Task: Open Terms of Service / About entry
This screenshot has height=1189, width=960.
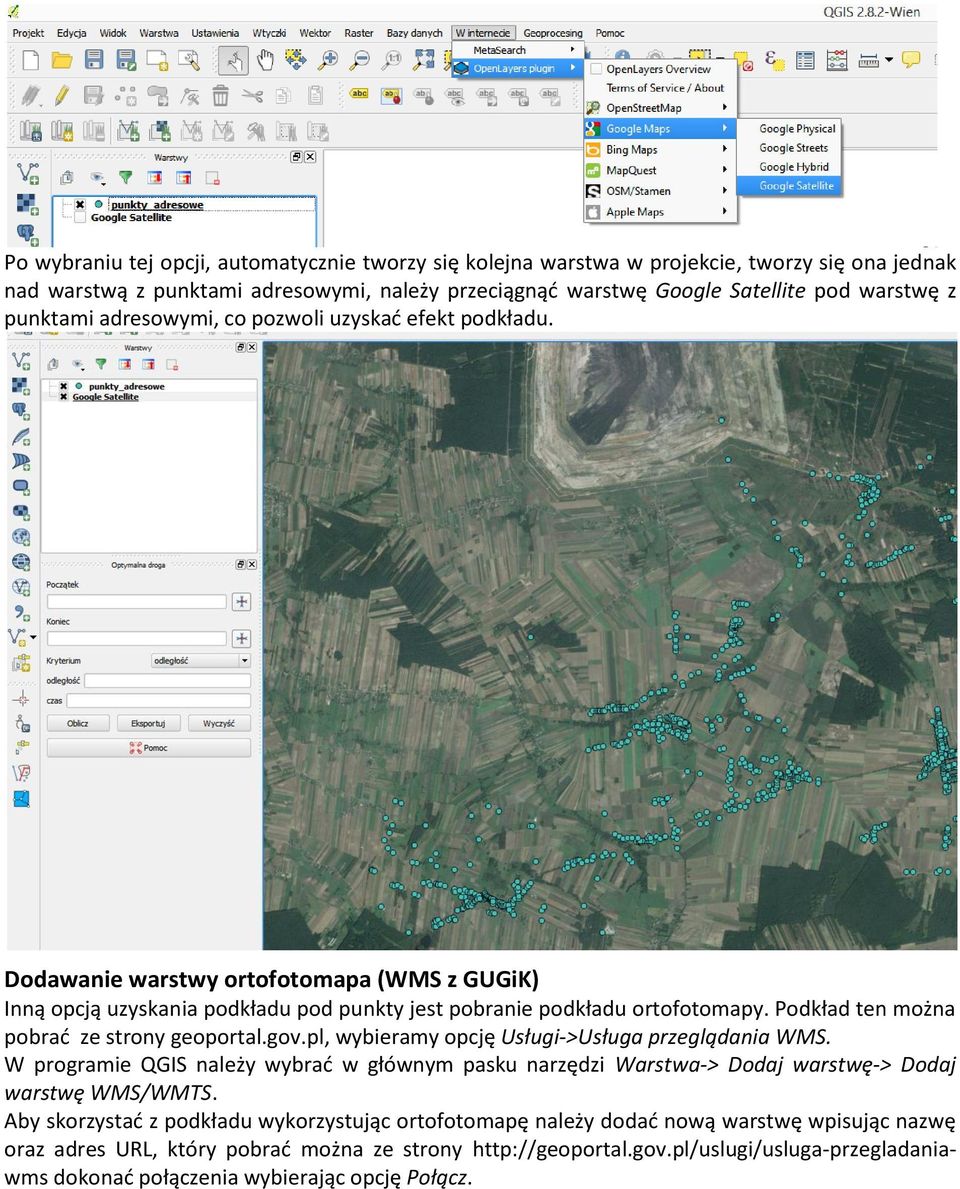Action: (660, 88)
